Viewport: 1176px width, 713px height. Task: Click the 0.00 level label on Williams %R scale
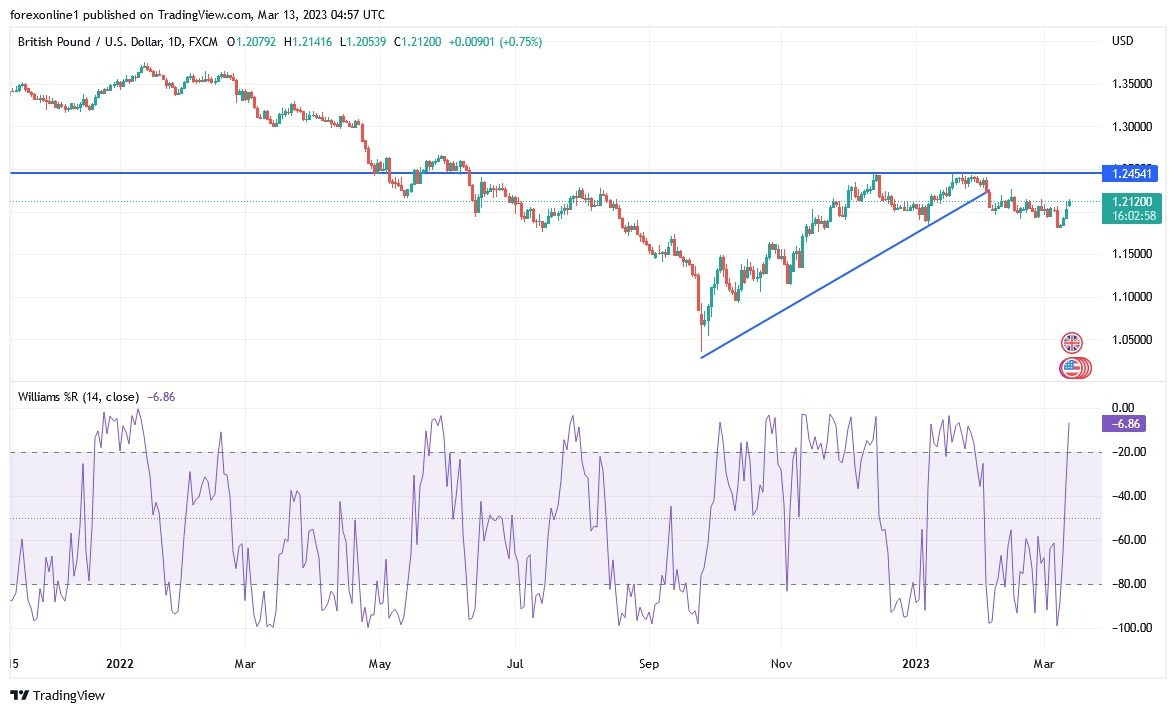pos(1124,407)
